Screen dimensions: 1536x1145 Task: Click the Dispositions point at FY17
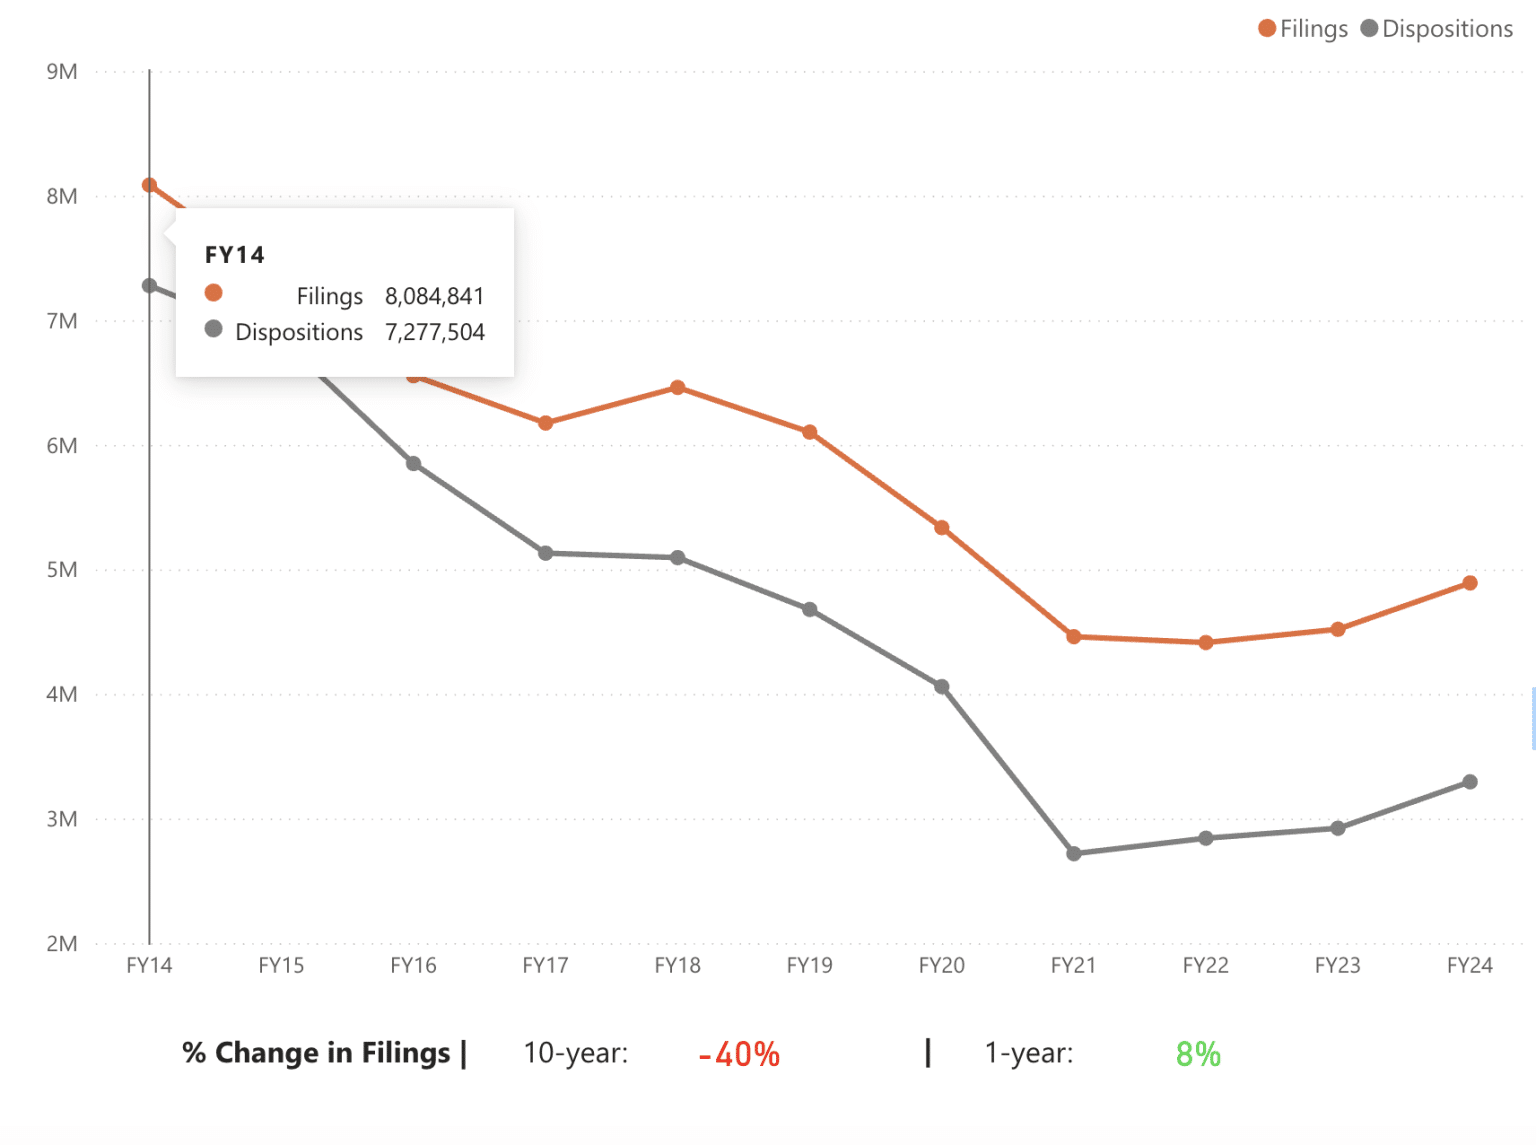[x=545, y=553]
